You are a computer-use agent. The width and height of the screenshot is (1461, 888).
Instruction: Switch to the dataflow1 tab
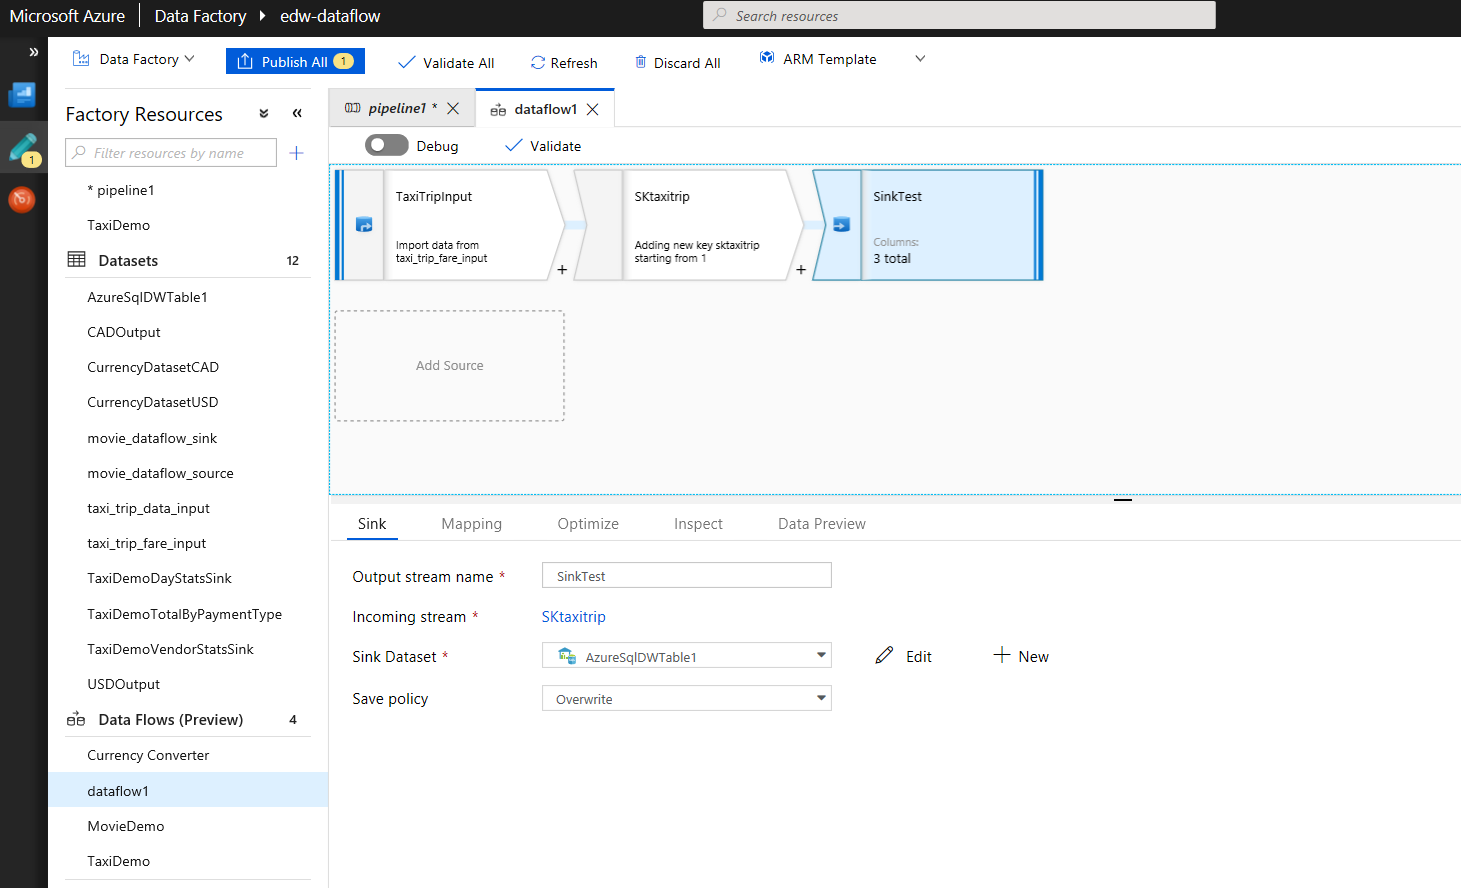pos(545,109)
